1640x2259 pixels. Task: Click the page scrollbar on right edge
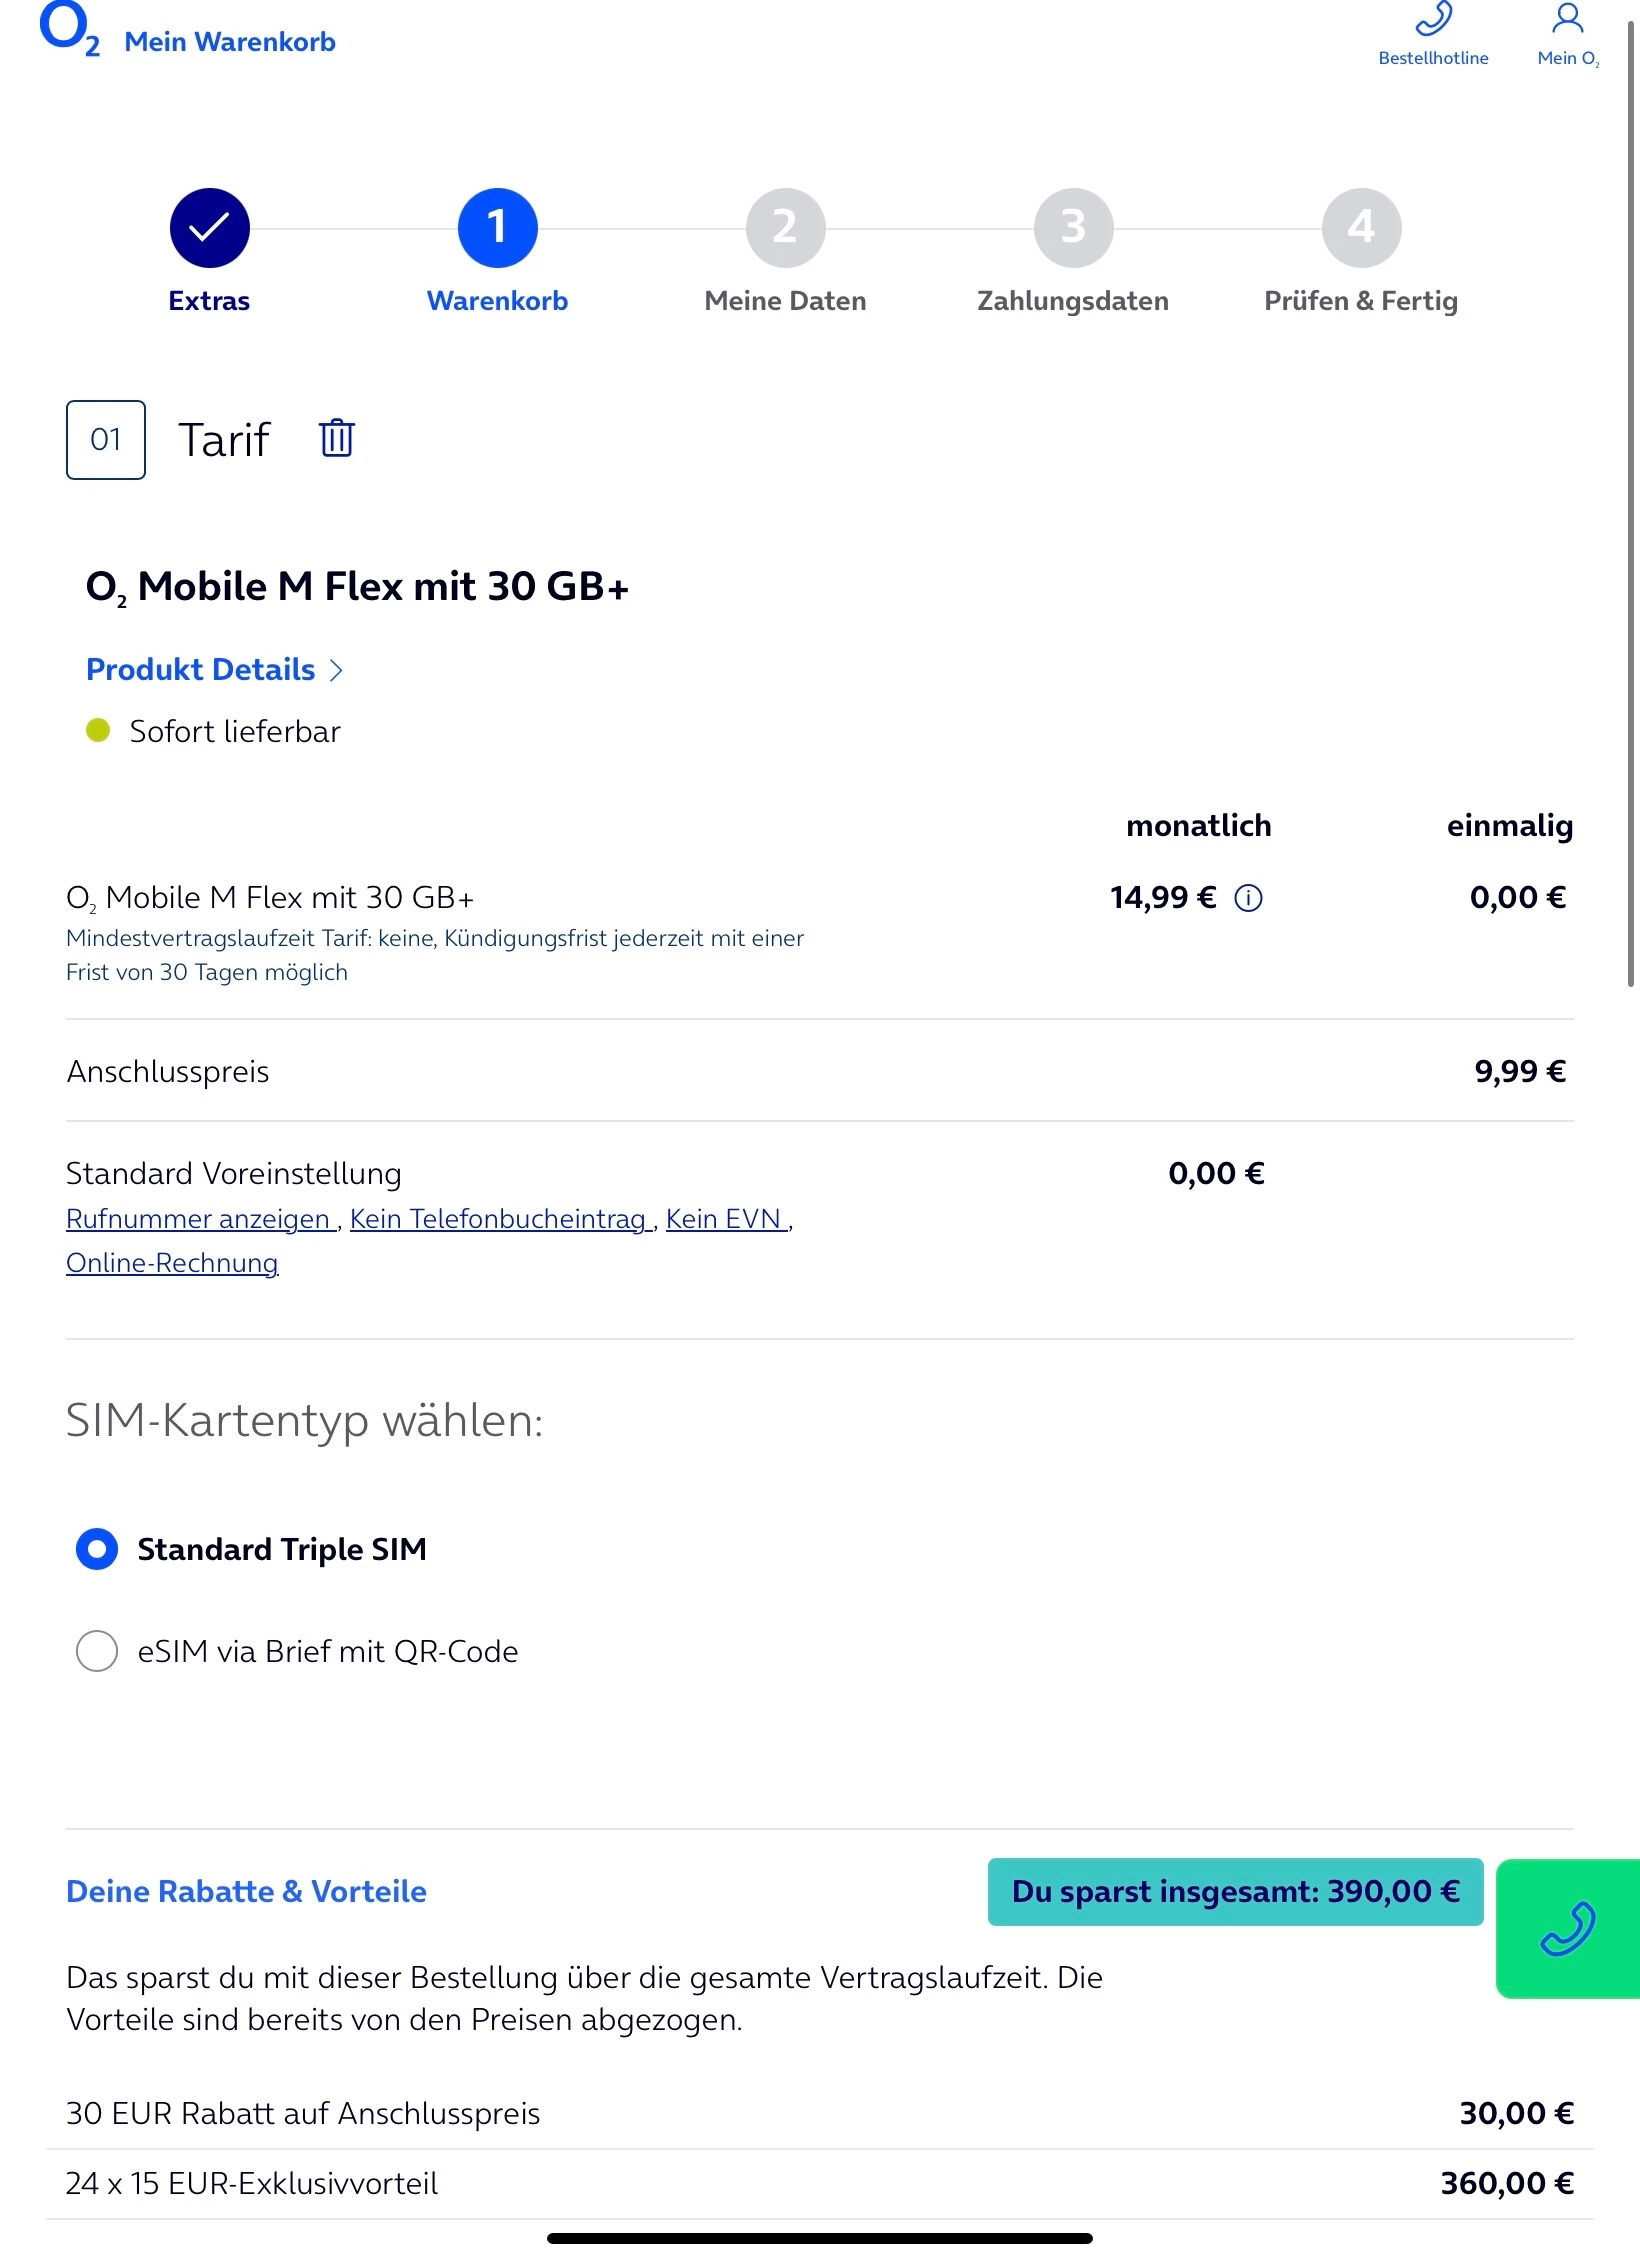(1631, 500)
